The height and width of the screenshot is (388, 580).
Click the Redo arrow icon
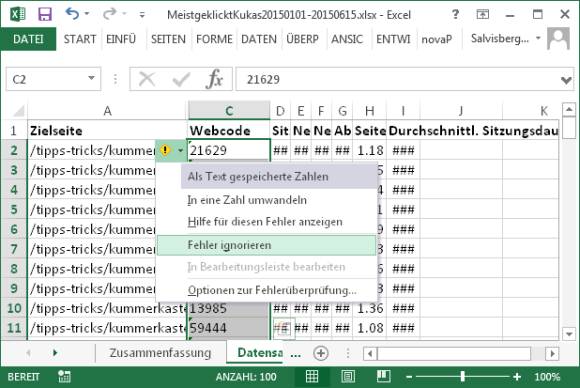point(110,14)
